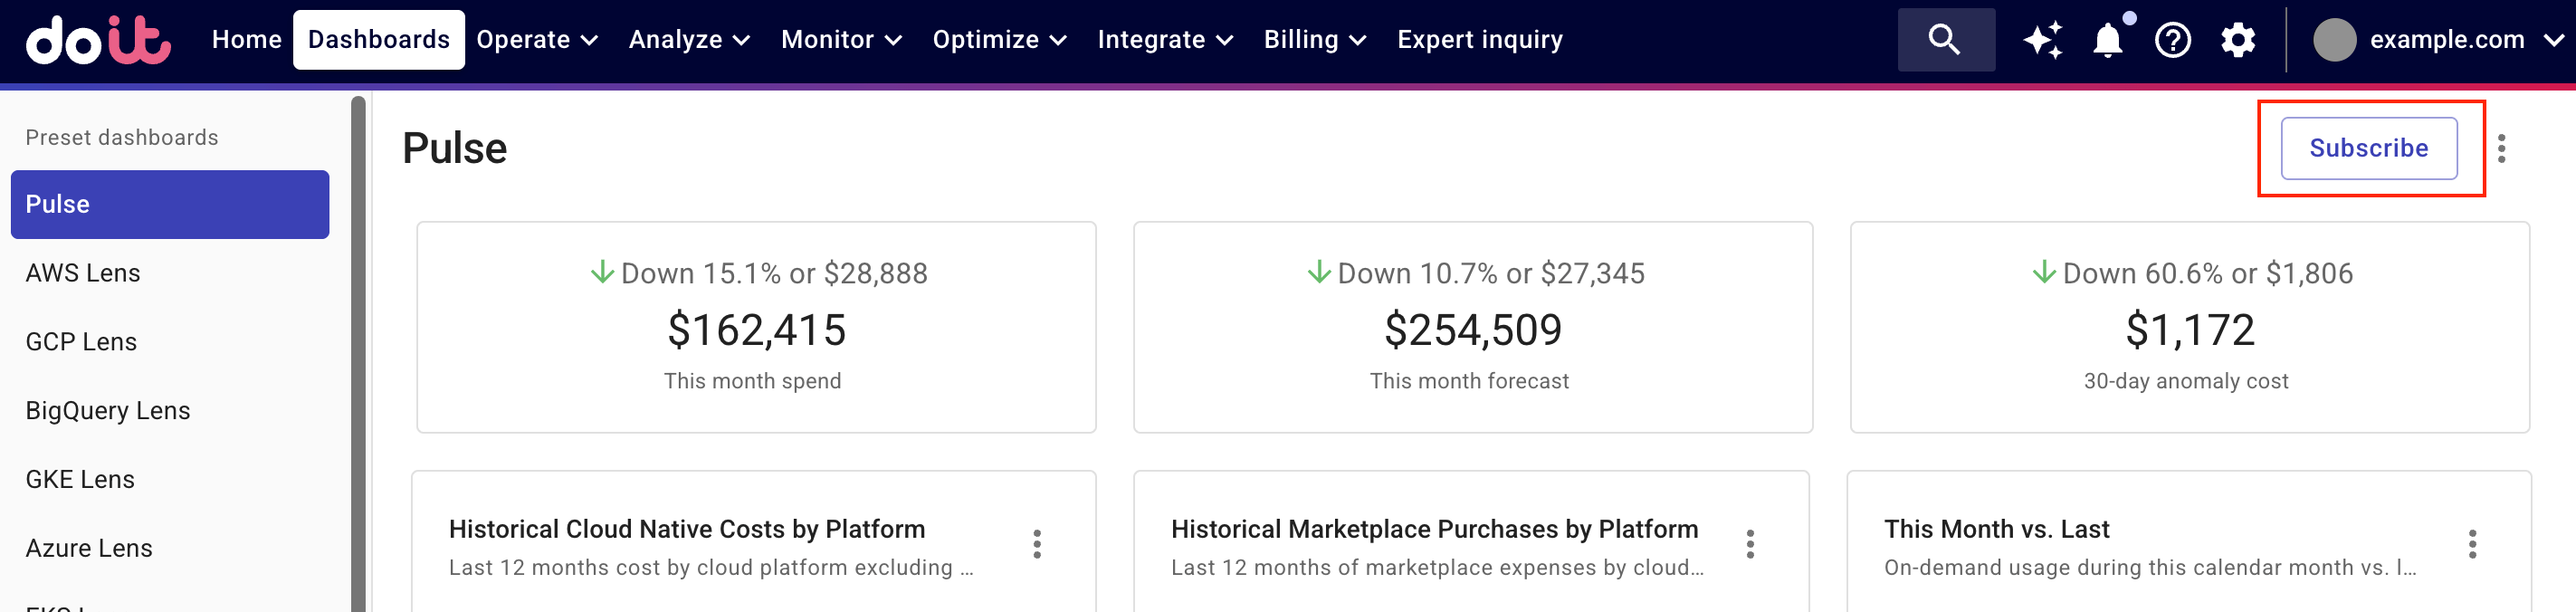Click the Down 10.7% or $27,345 text
Image resolution: width=2576 pixels, height=612 pixels.
1490,274
